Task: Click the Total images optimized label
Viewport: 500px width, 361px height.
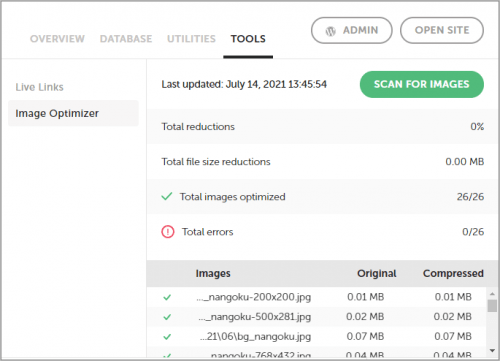Action: [x=233, y=197]
